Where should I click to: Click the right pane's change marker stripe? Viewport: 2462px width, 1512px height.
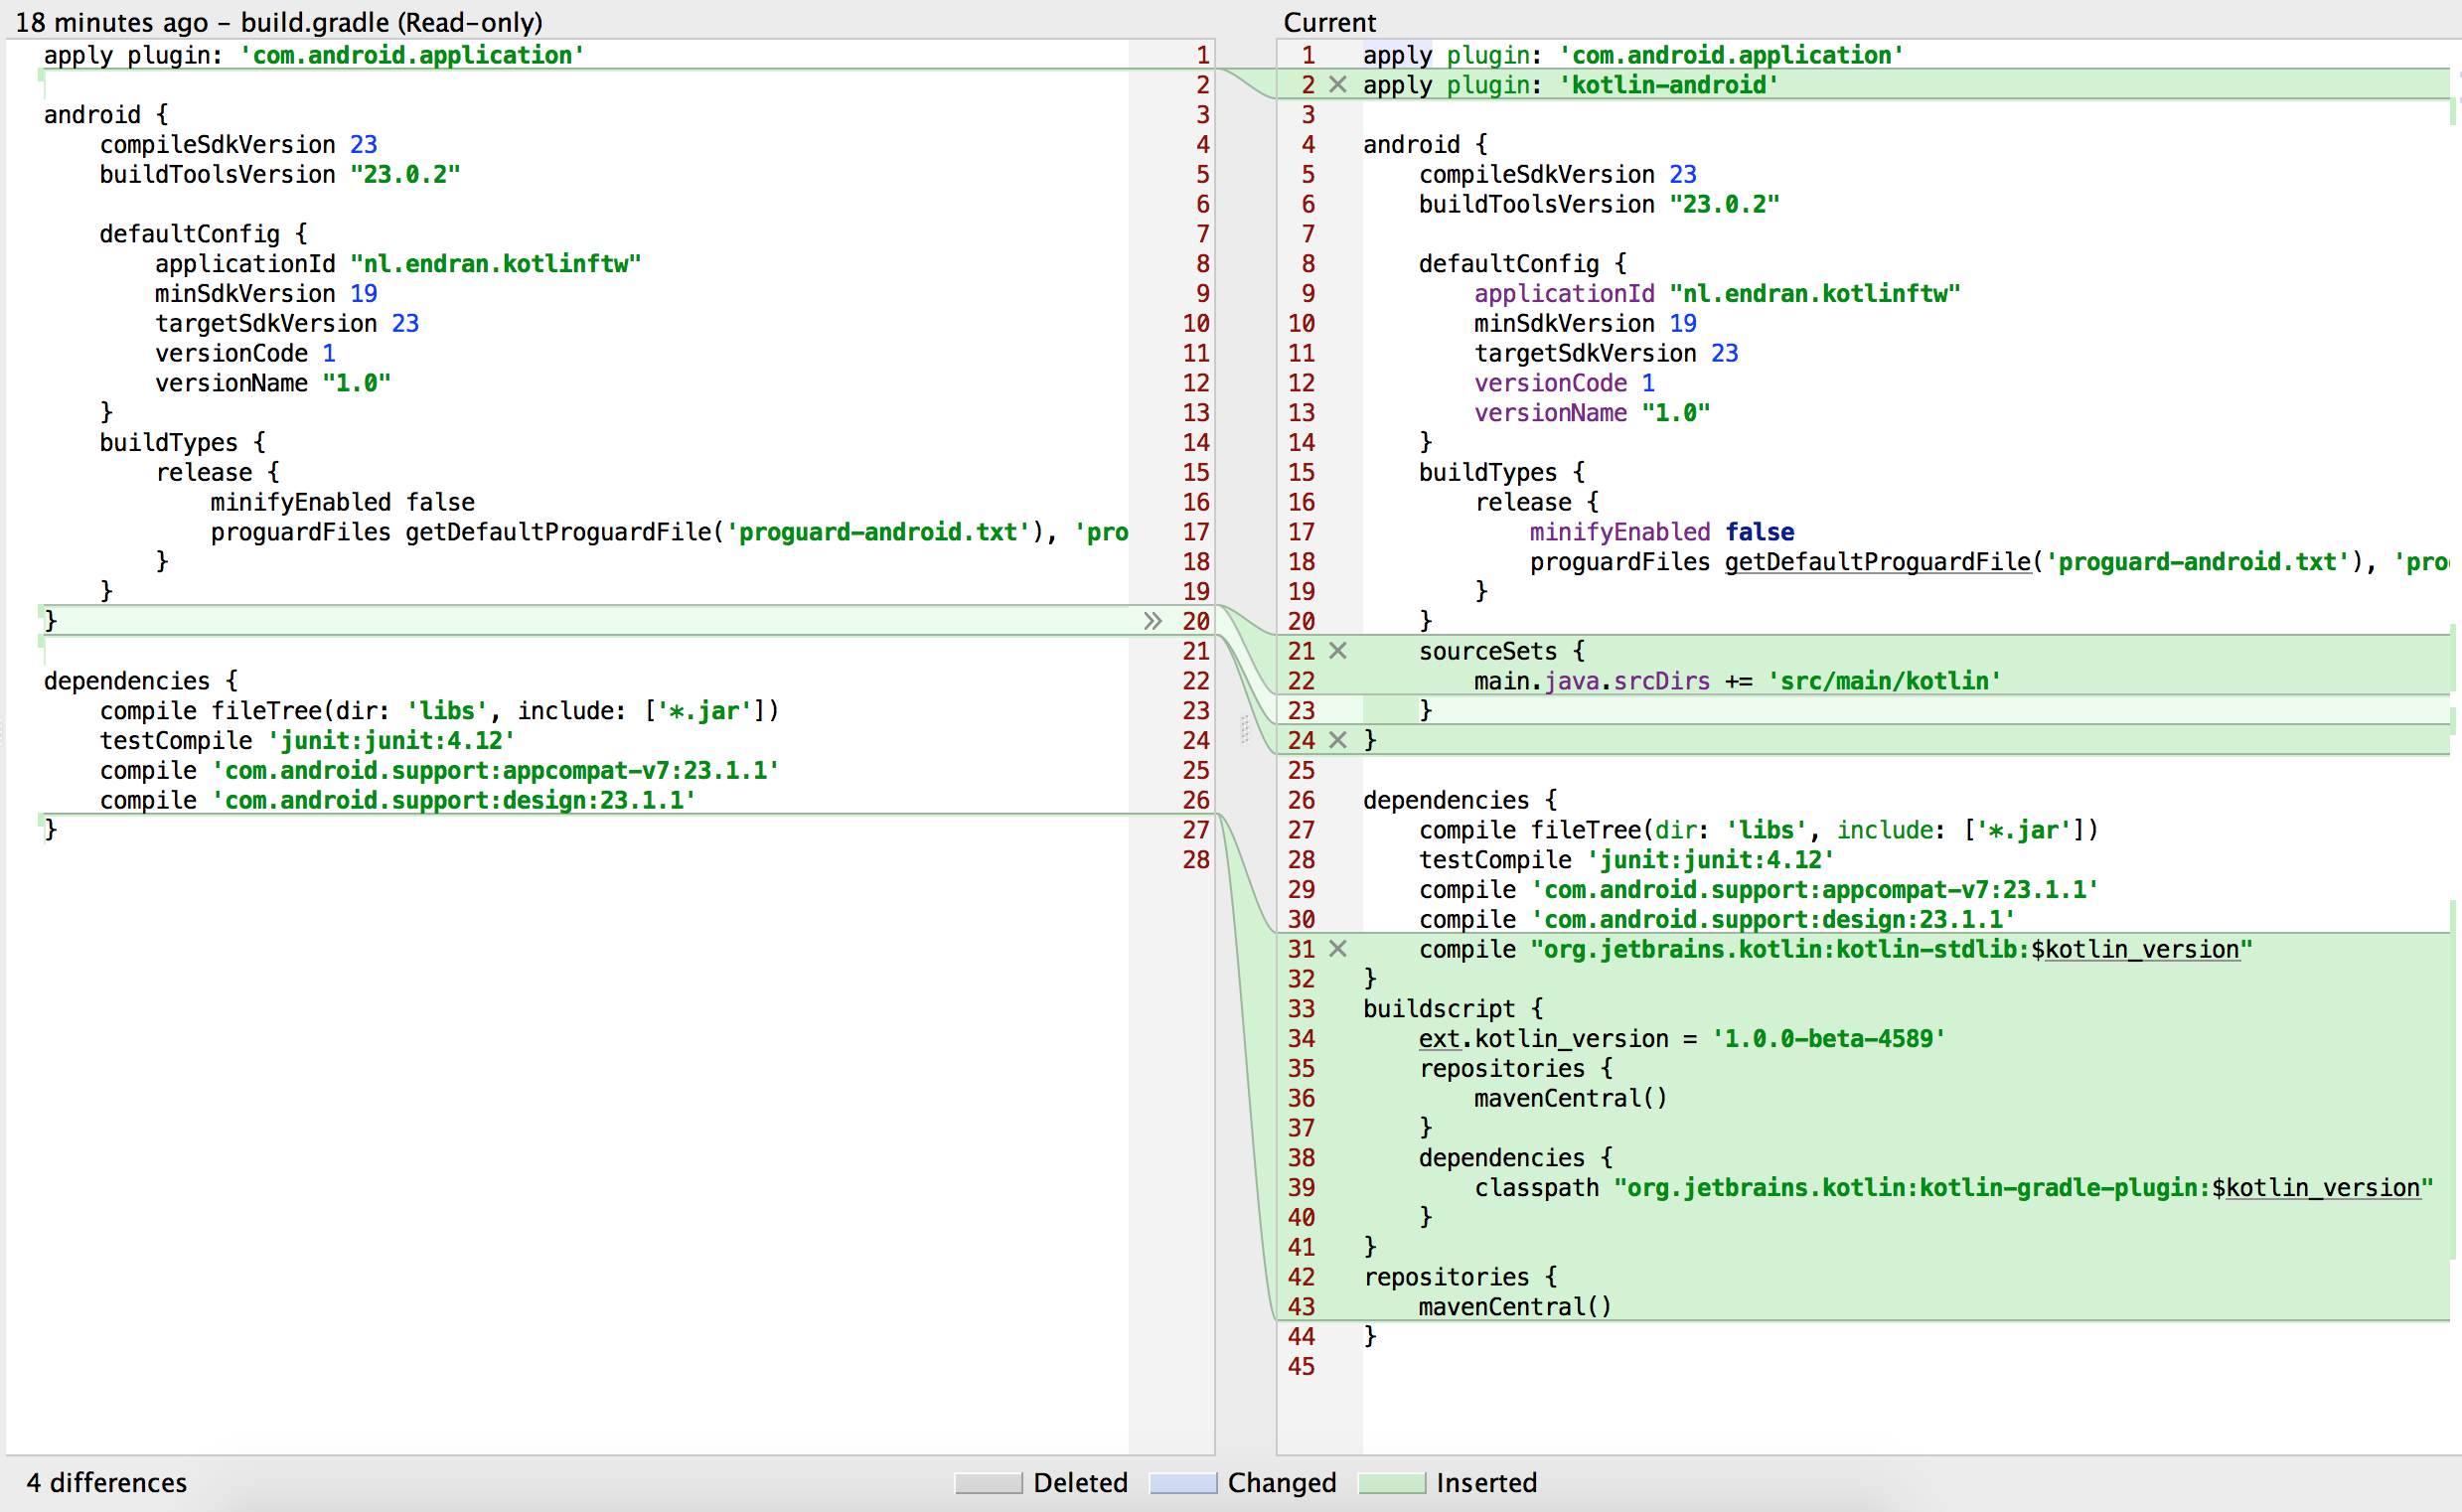pyautogui.click(x=2453, y=700)
